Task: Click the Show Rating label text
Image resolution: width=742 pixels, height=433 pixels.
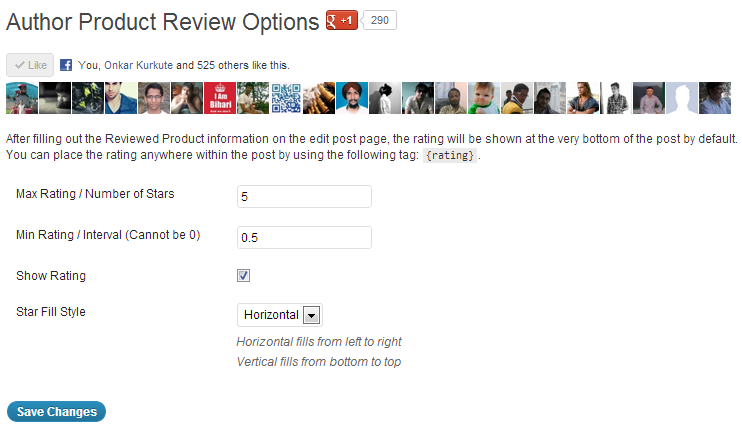Action: pyautogui.click(x=51, y=276)
